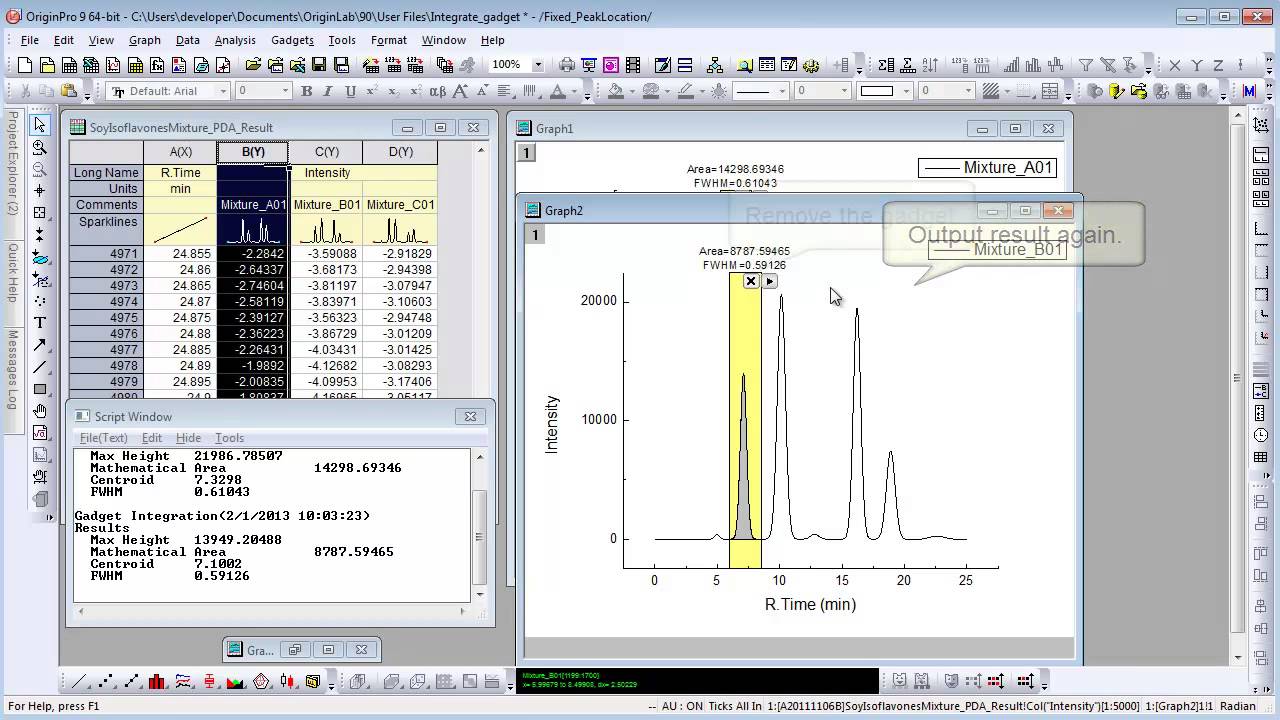Toggle Italic formatting
This screenshot has width=1280, height=720.
(x=328, y=91)
